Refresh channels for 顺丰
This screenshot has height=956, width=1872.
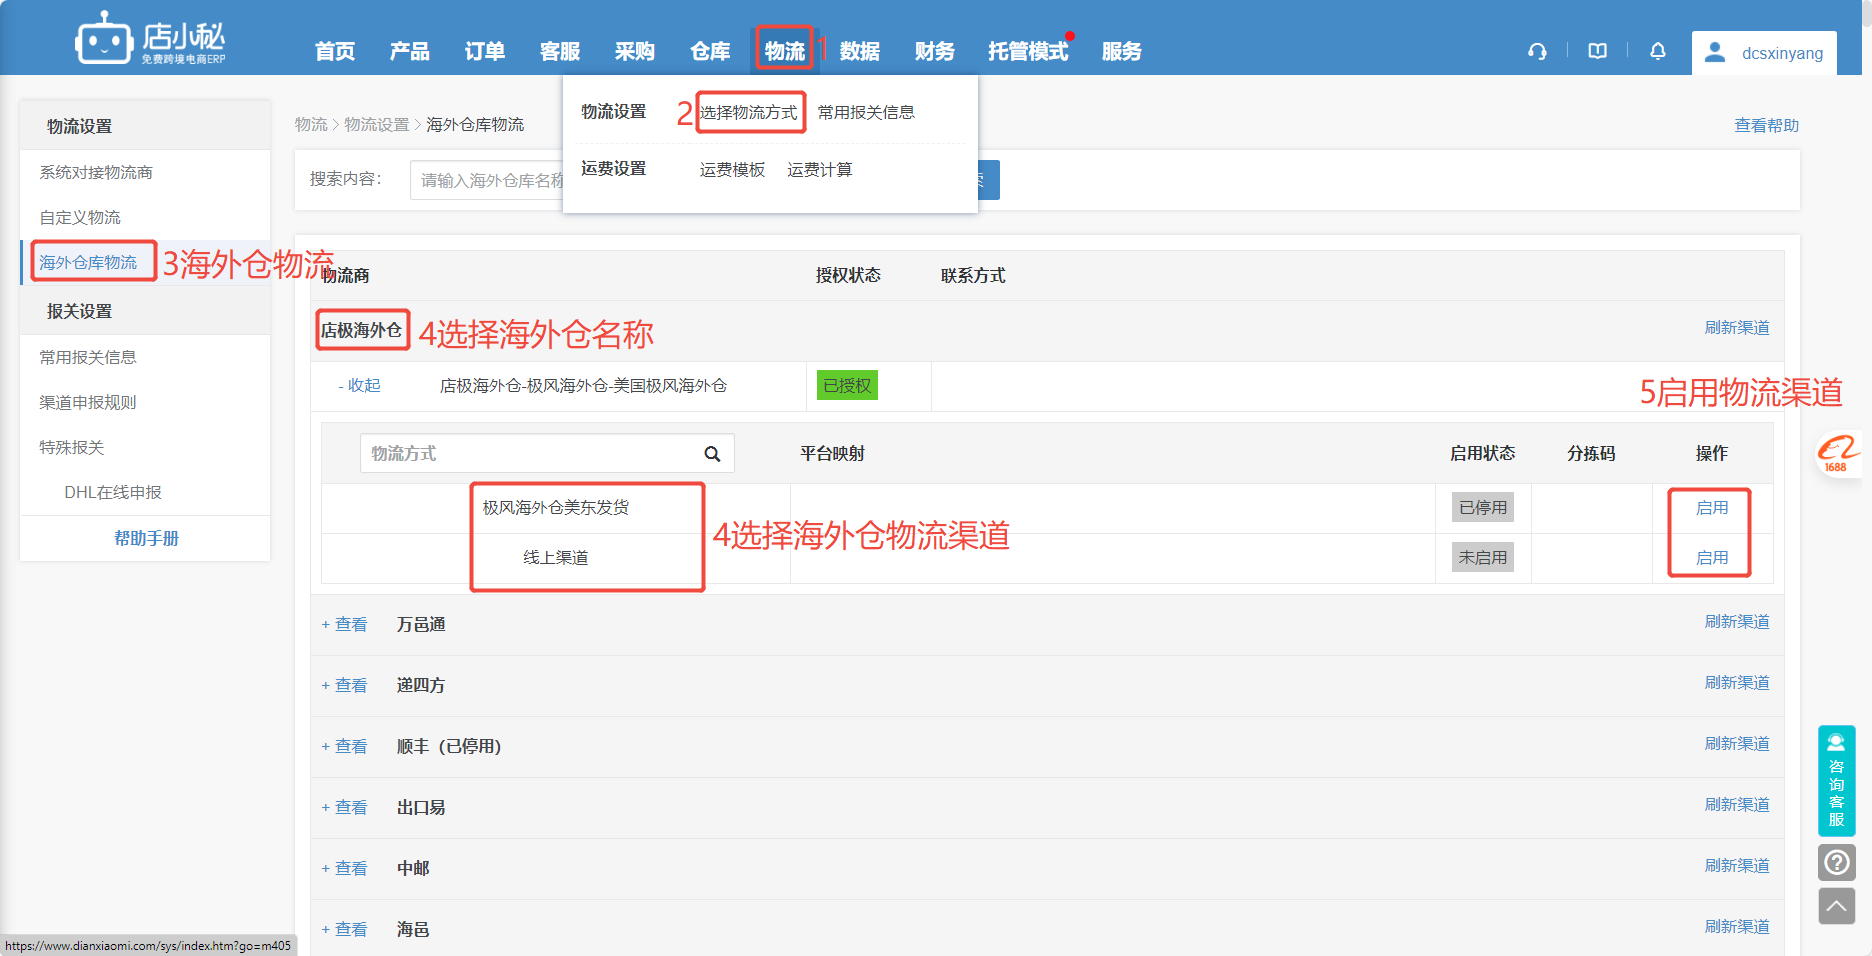tap(1737, 744)
